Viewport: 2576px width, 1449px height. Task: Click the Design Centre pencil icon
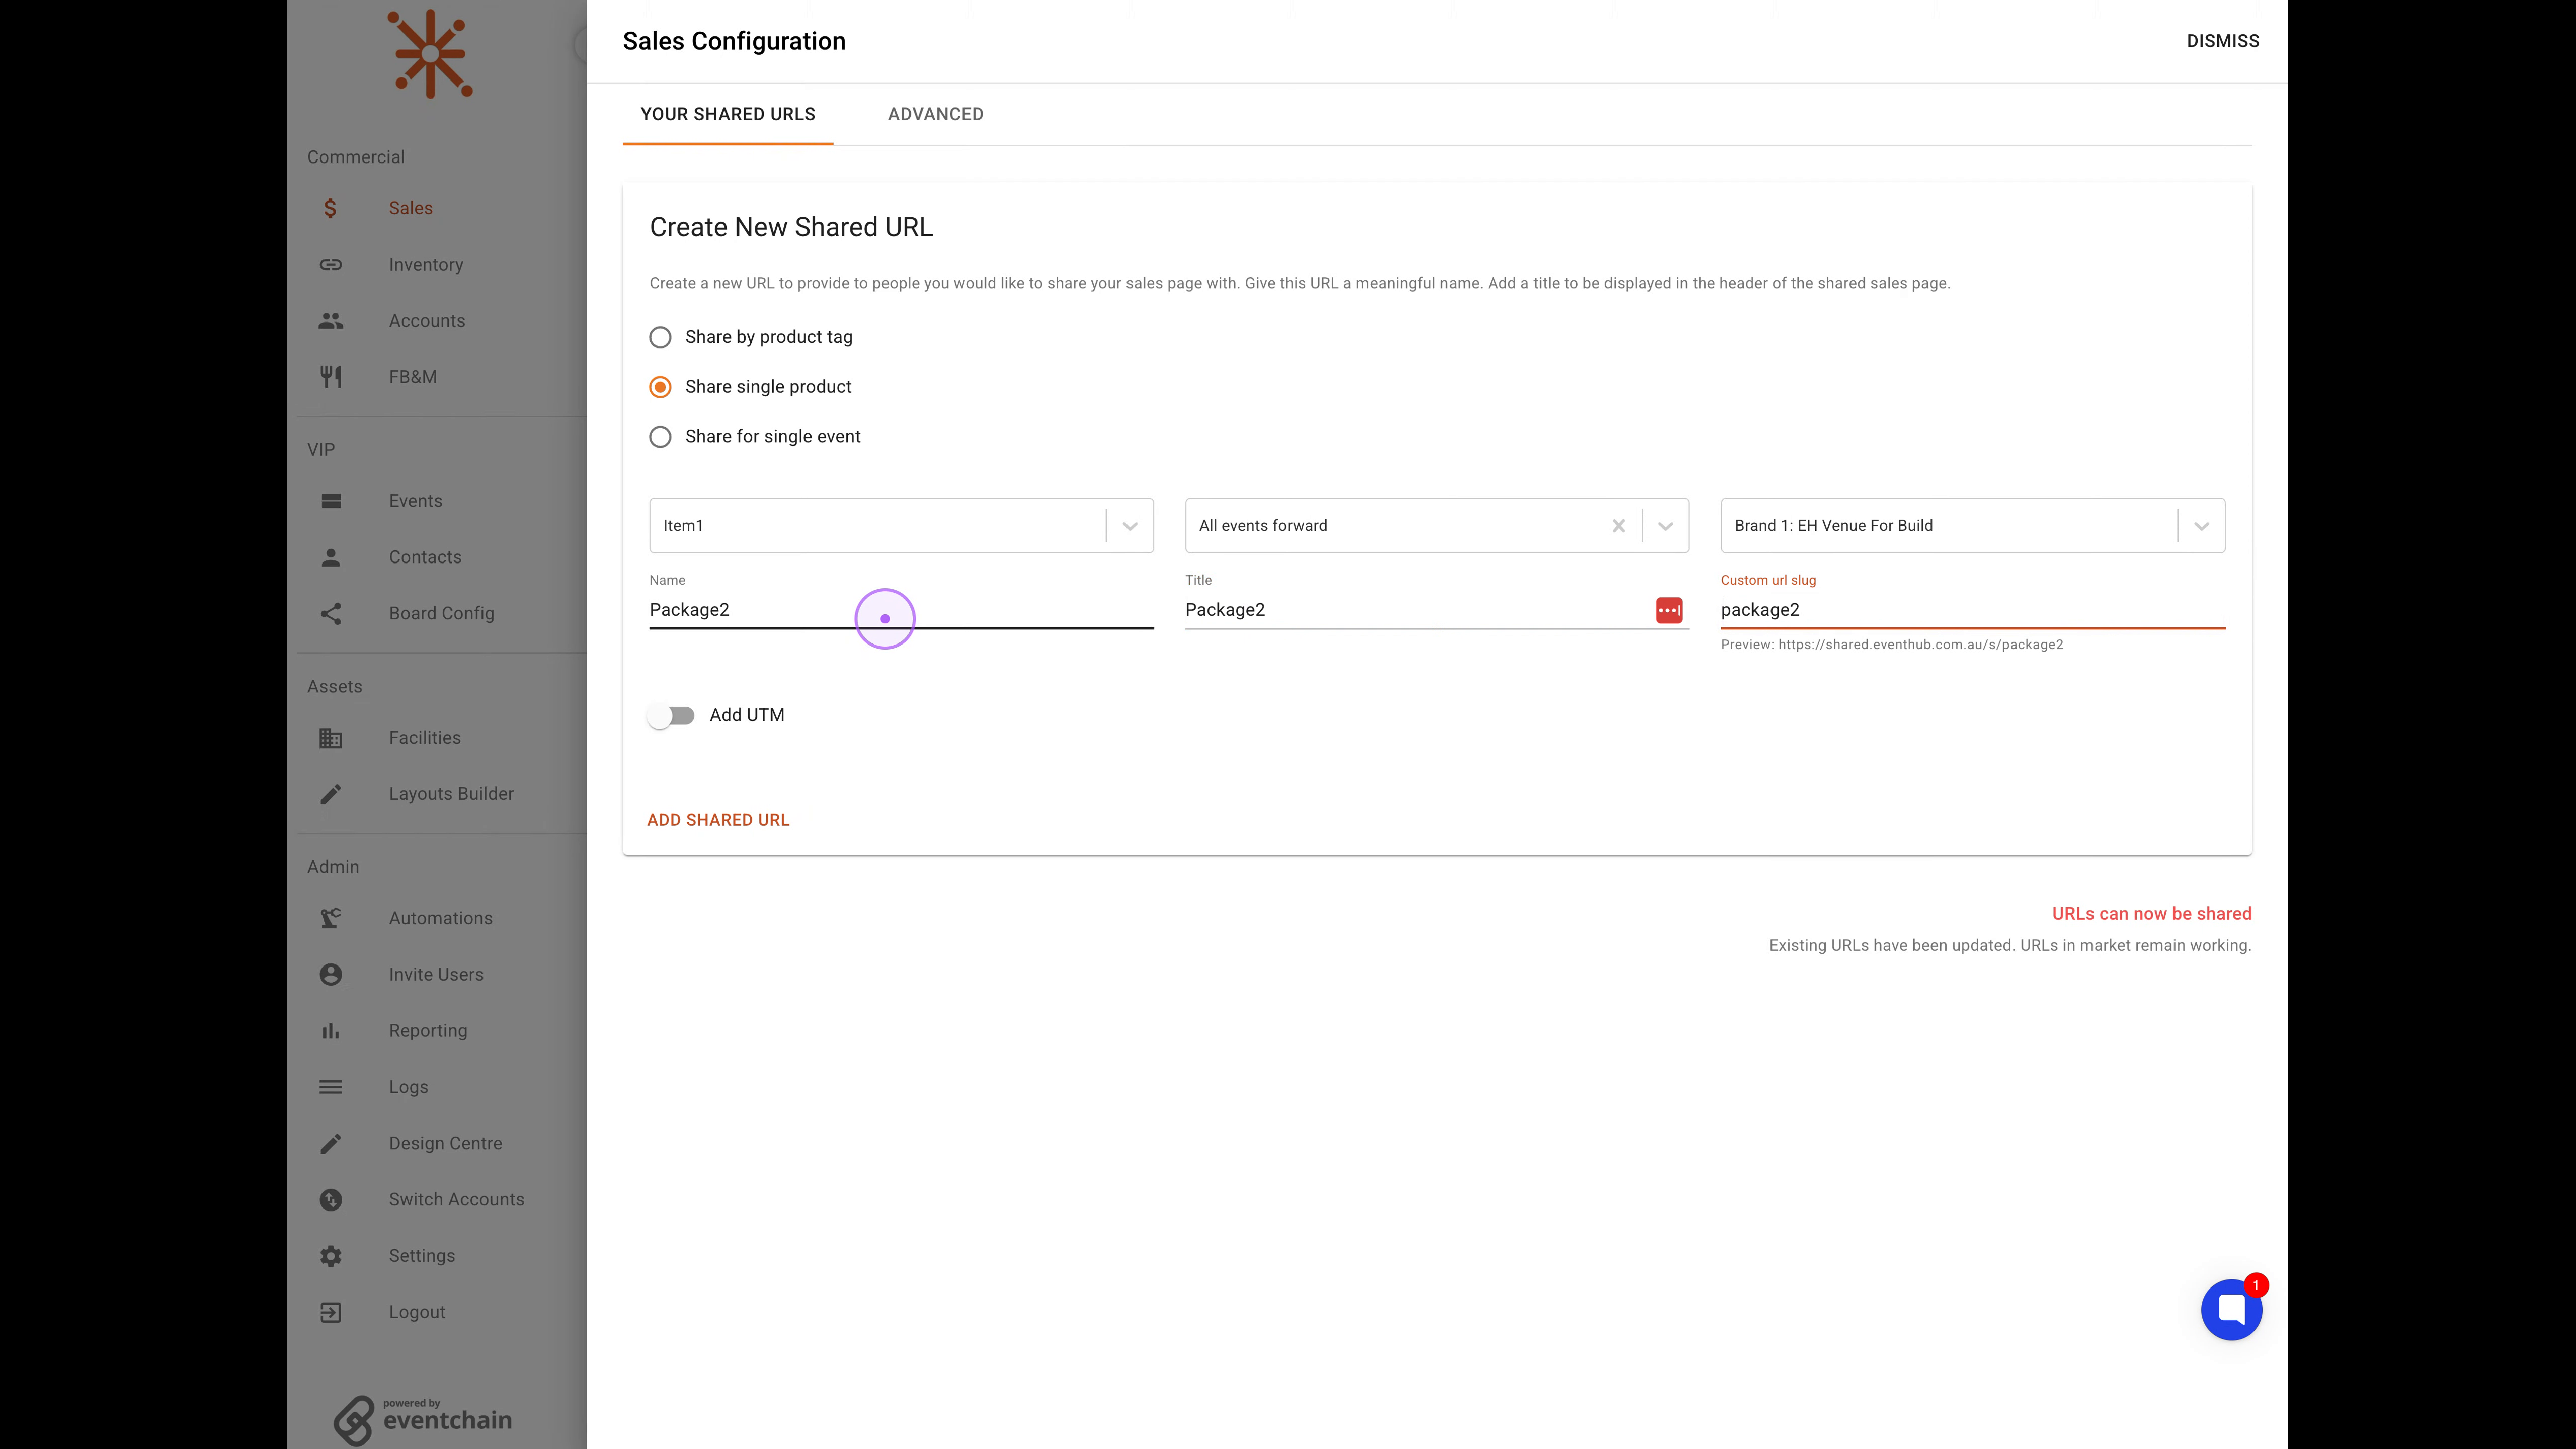click(331, 1143)
